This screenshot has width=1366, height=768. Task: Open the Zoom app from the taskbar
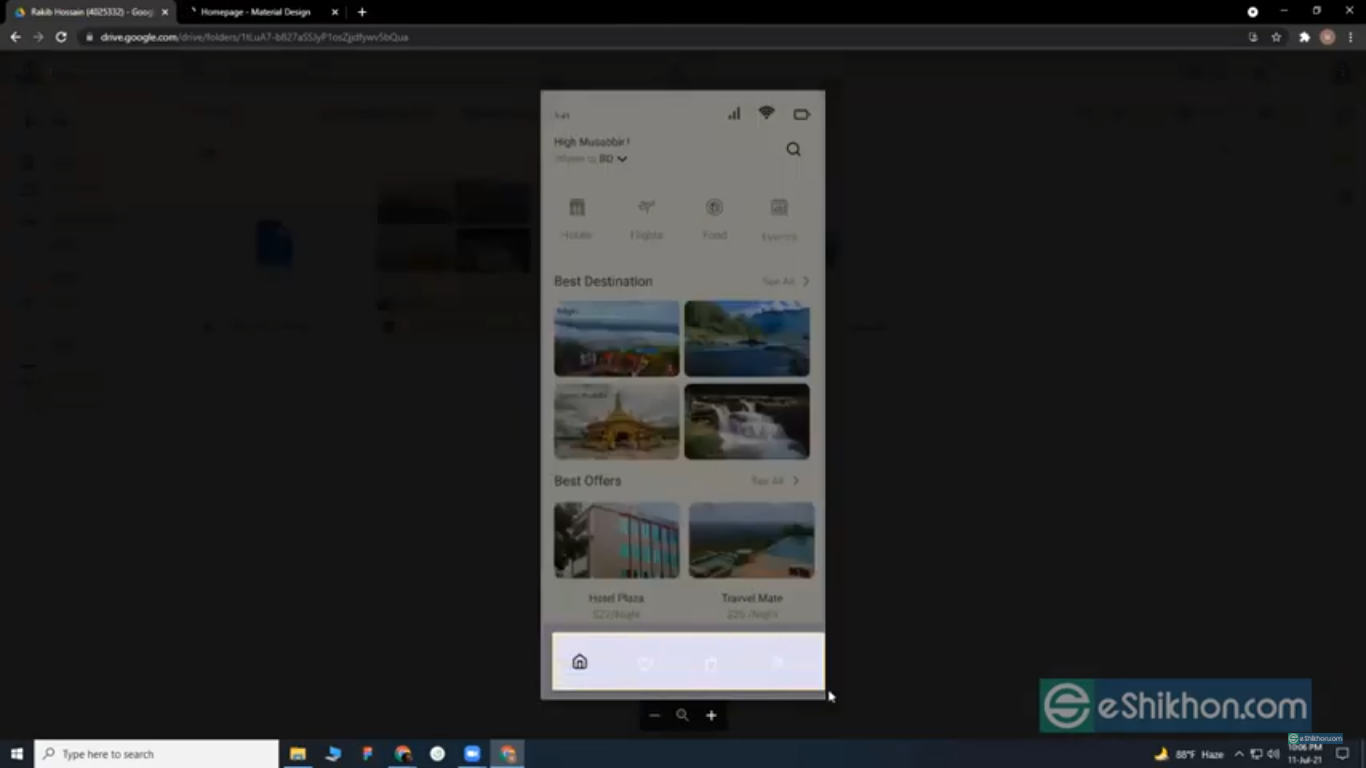click(472, 754)
